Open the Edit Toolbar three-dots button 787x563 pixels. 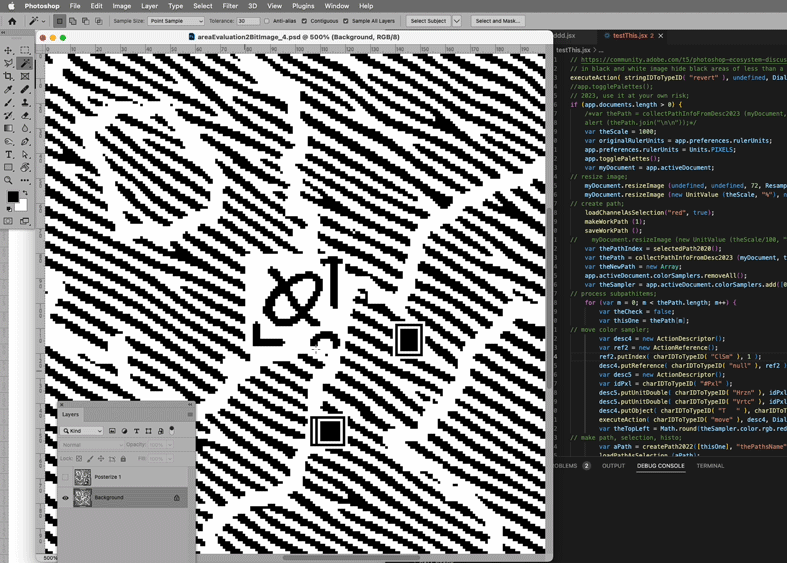tap(25, 181)
